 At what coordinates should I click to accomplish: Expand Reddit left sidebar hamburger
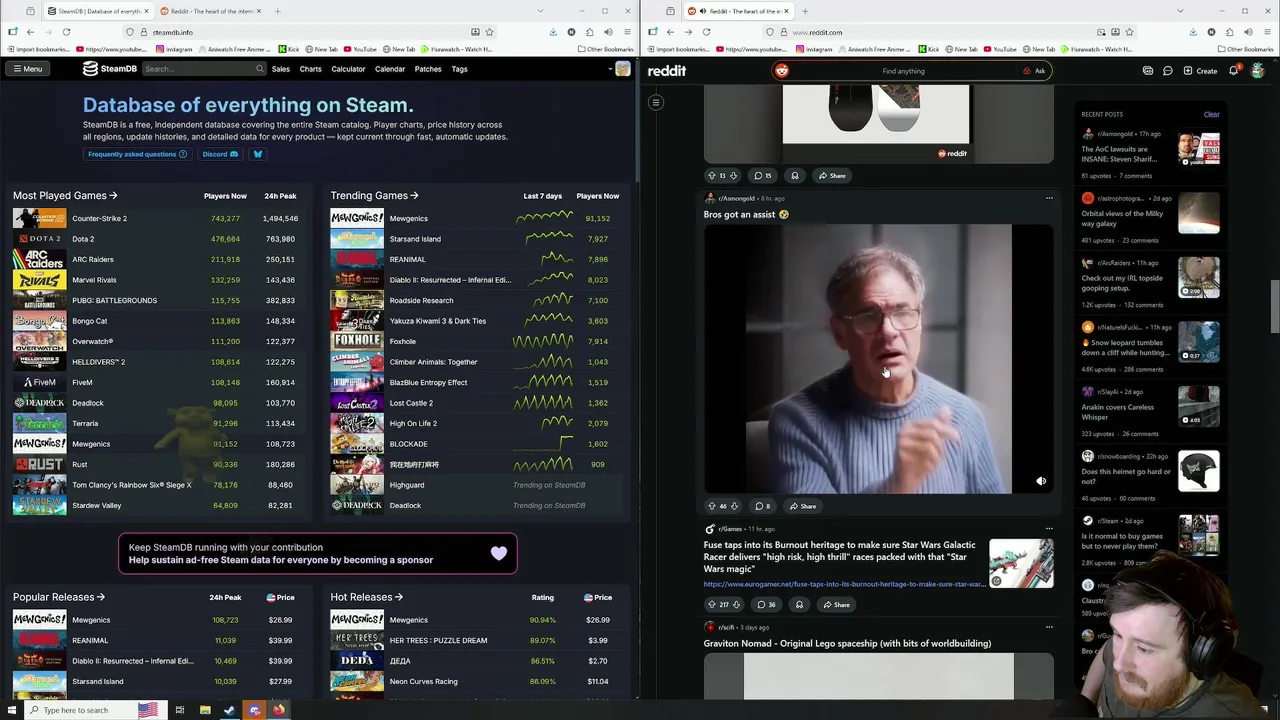click(656, 102)
